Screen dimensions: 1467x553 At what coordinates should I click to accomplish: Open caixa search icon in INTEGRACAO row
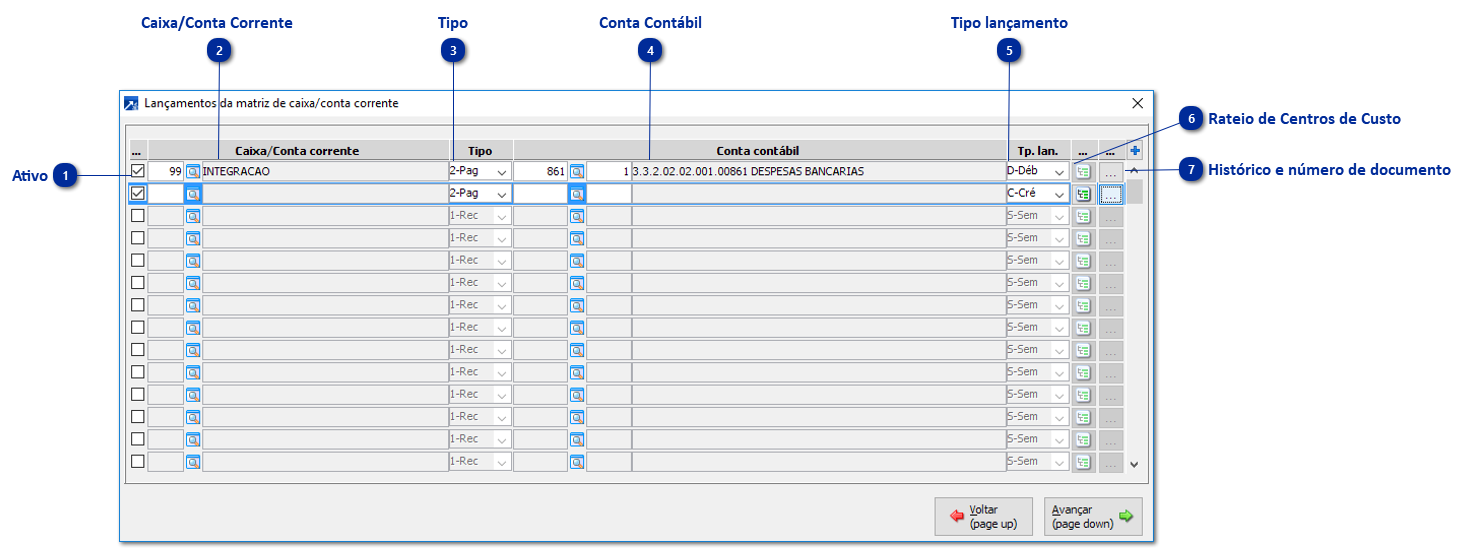pos(193,171)
